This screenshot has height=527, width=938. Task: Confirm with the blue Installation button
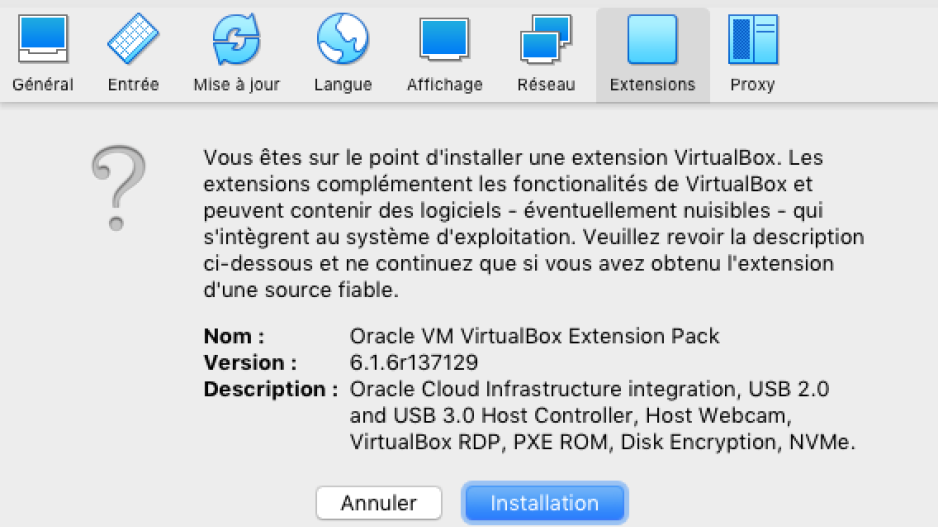point(544,503)
